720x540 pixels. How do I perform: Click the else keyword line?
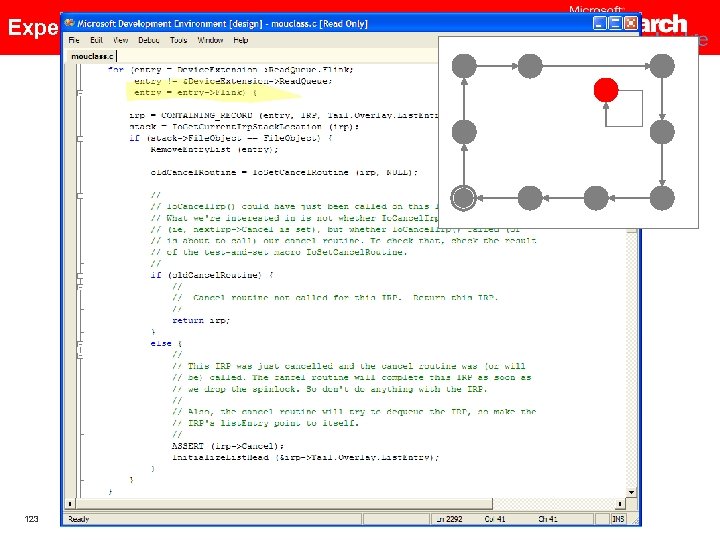coord(166,343)
